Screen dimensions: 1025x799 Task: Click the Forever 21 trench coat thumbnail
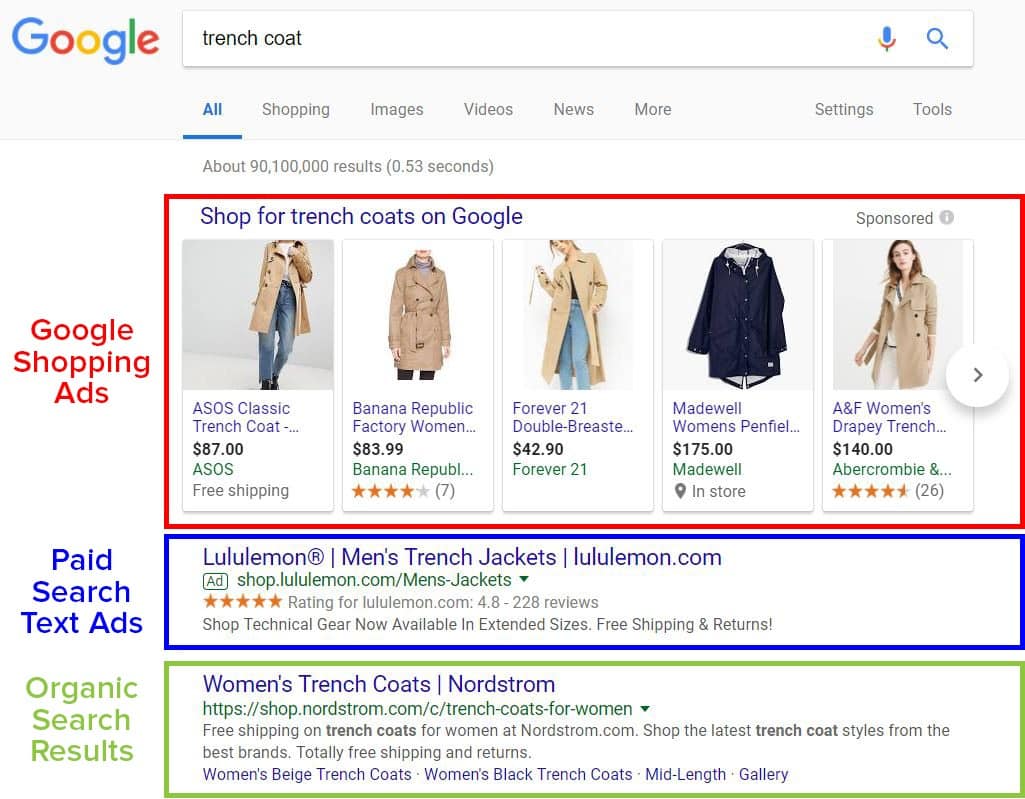coord(577,313)
